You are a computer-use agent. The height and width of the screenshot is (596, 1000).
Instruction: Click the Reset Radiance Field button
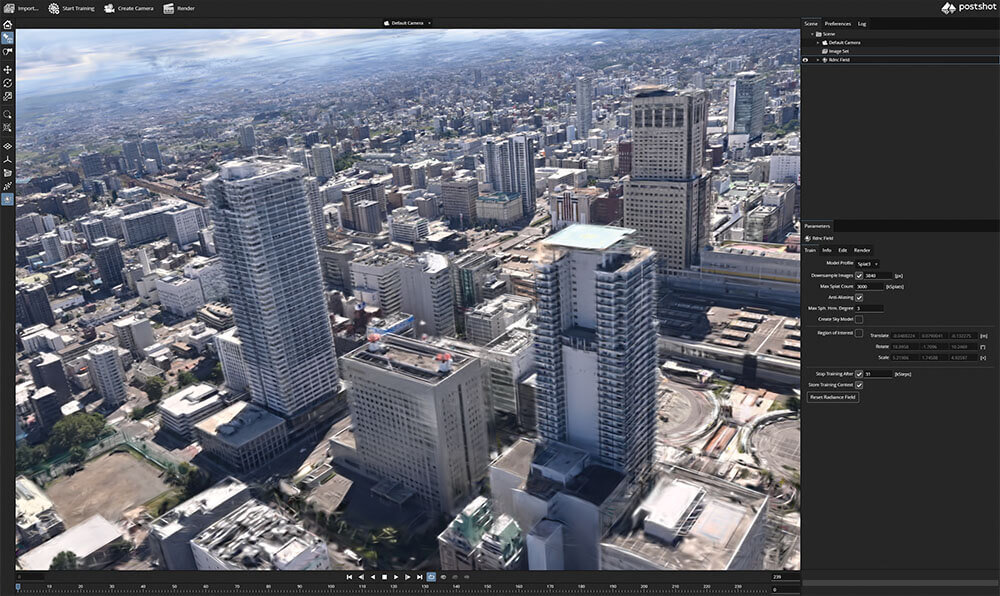pos(832,397)
